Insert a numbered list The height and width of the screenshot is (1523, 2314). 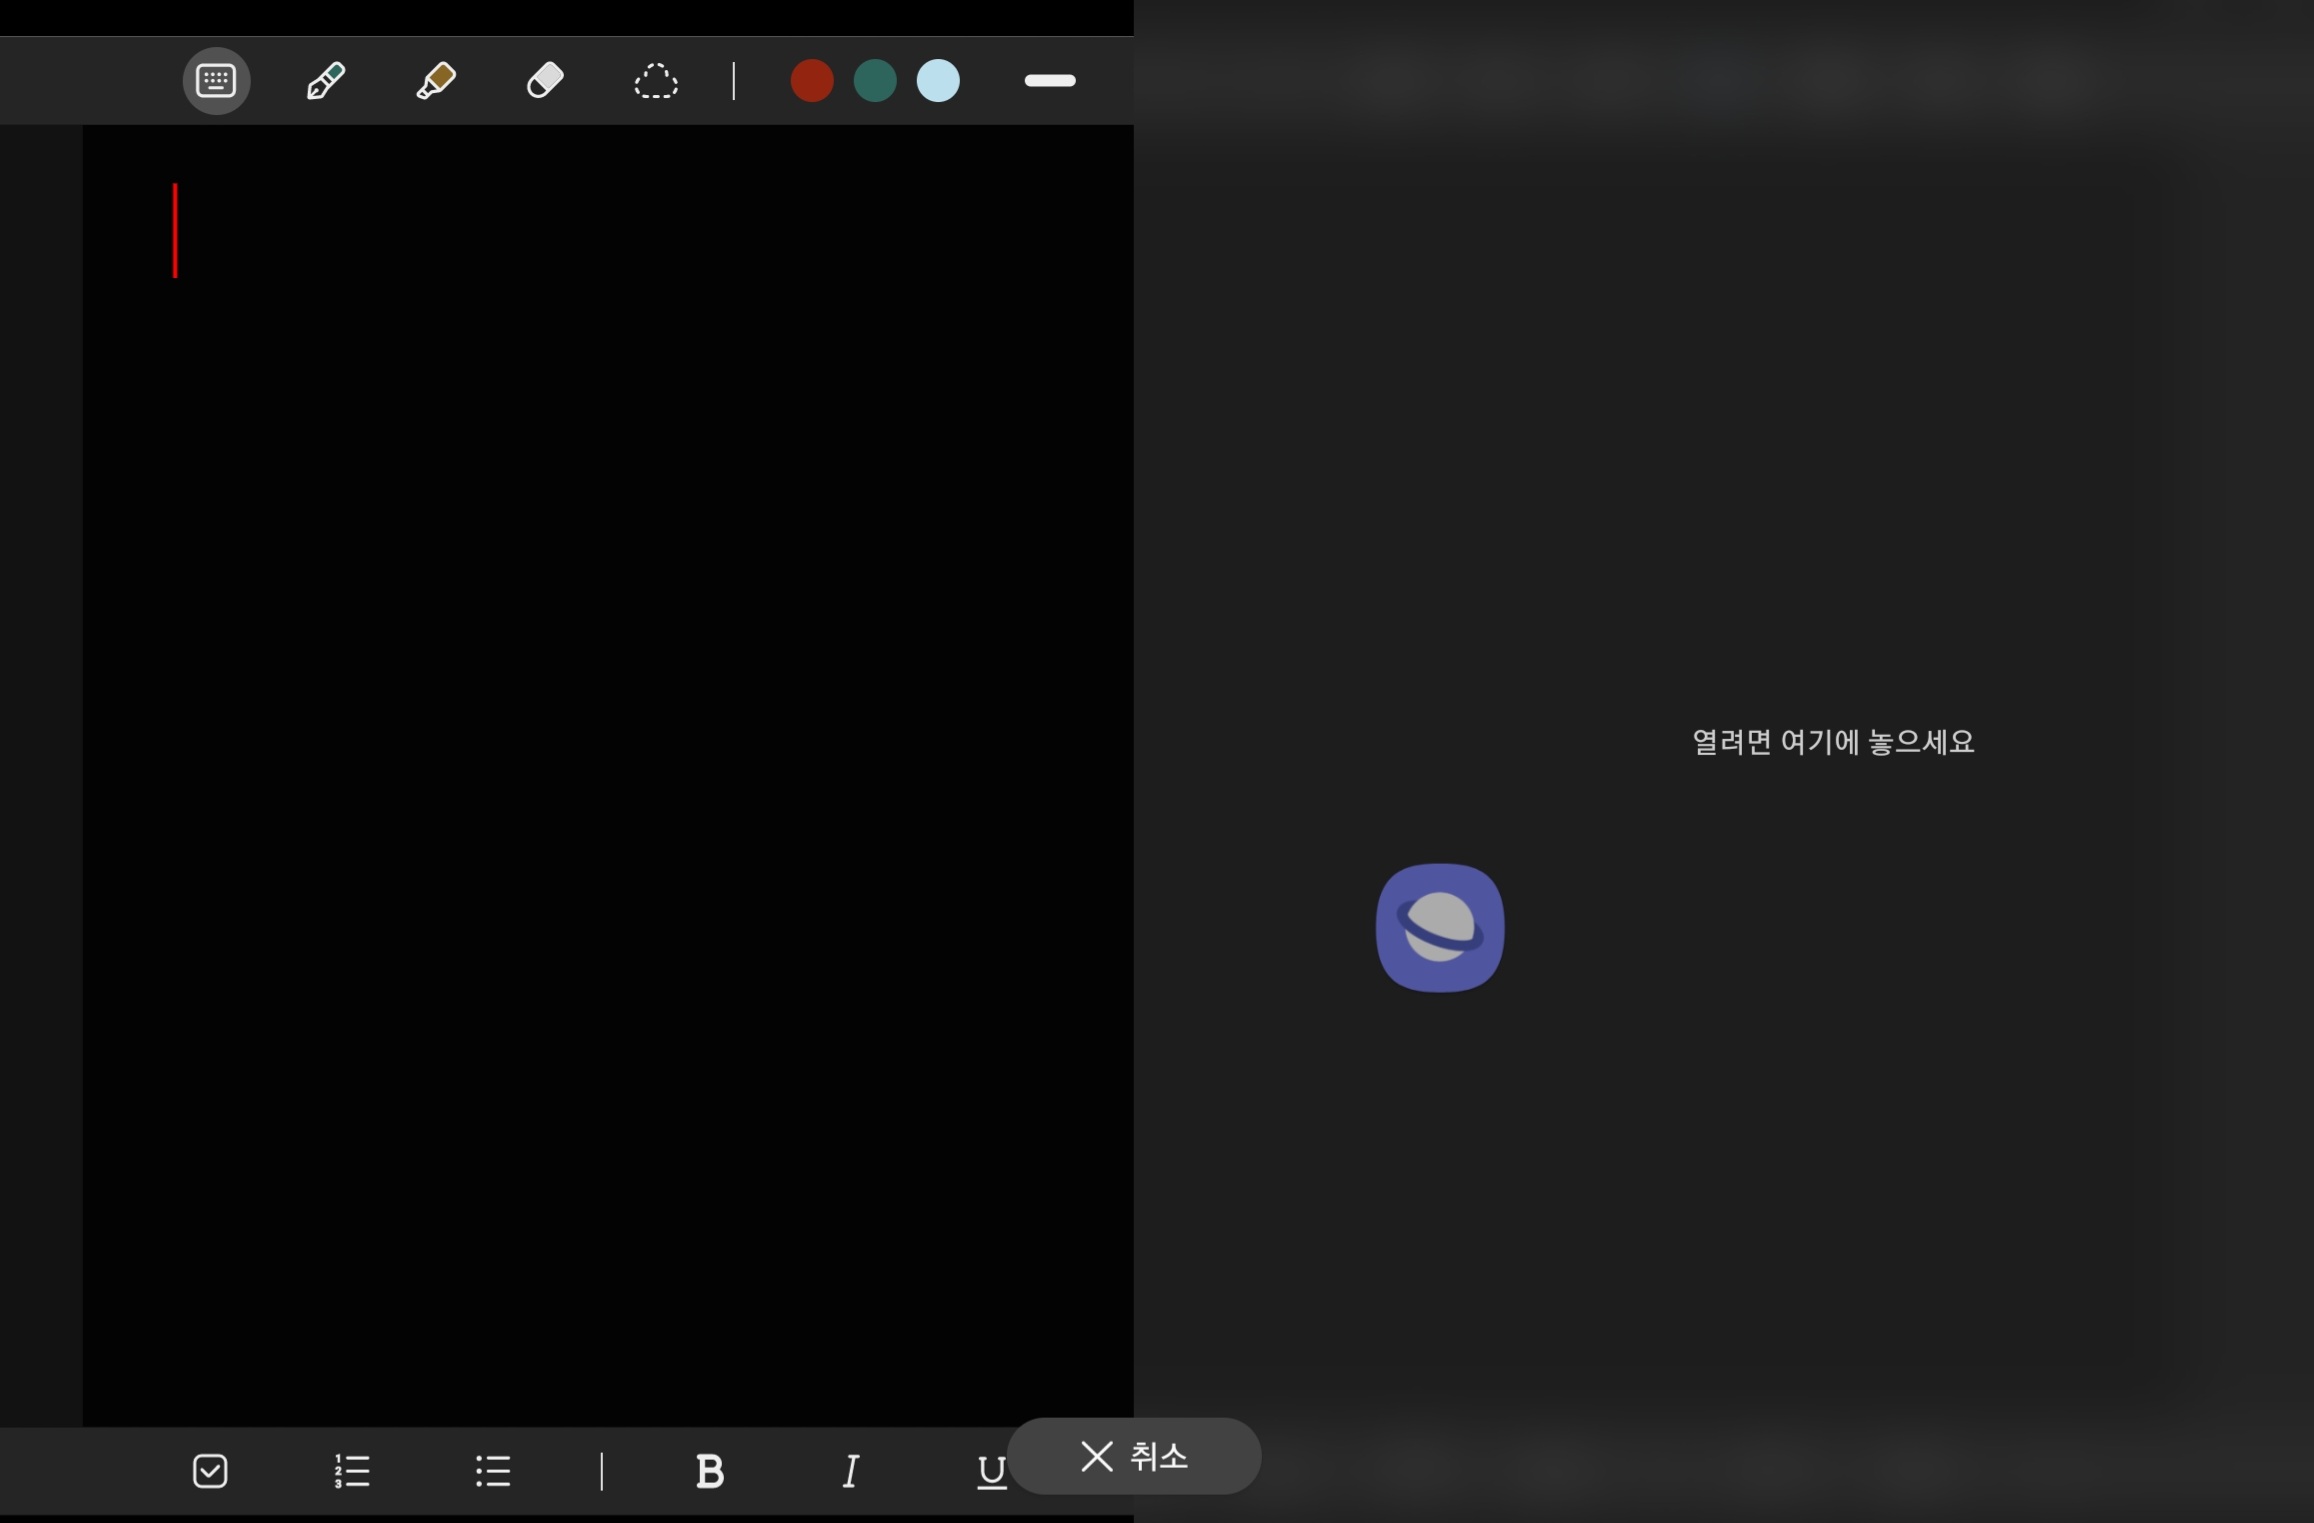point(352,1471)
